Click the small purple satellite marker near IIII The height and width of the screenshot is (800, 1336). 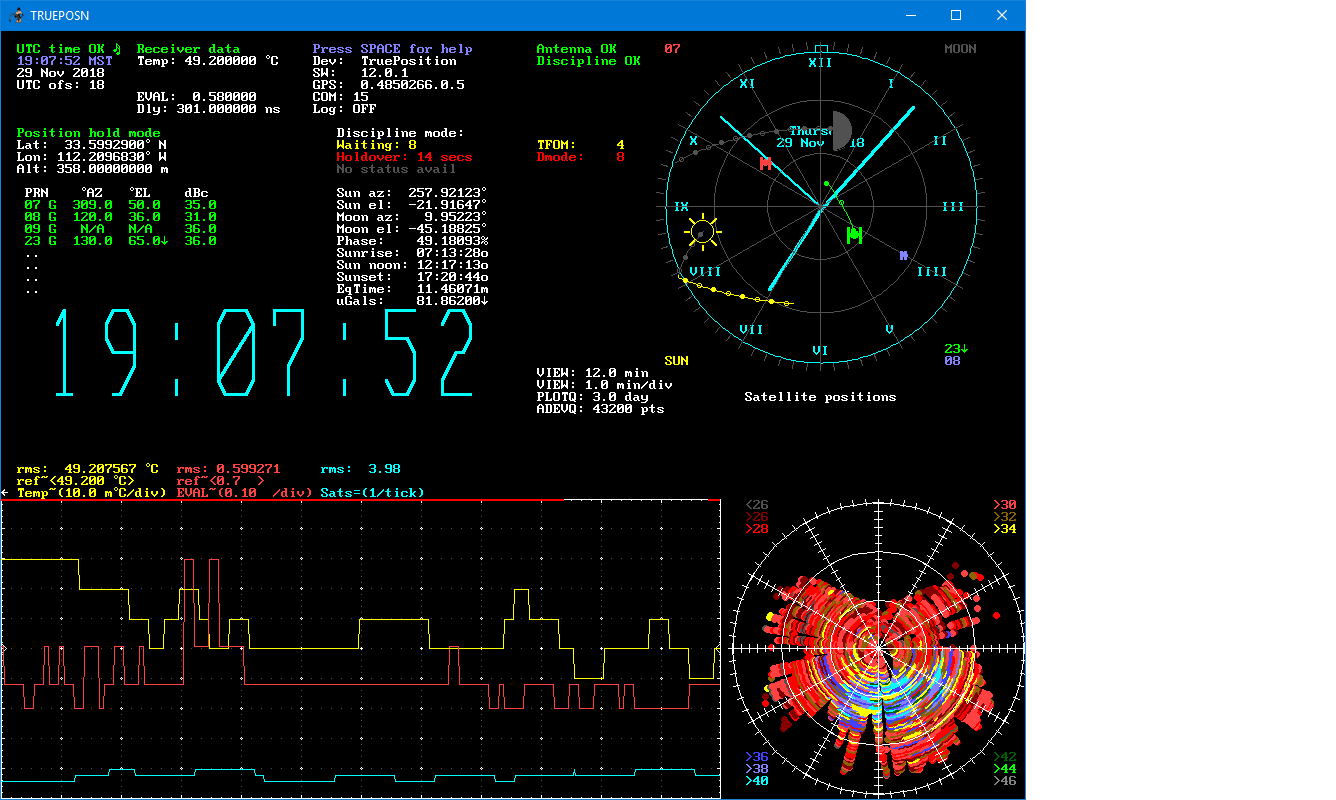click(903, 256)
